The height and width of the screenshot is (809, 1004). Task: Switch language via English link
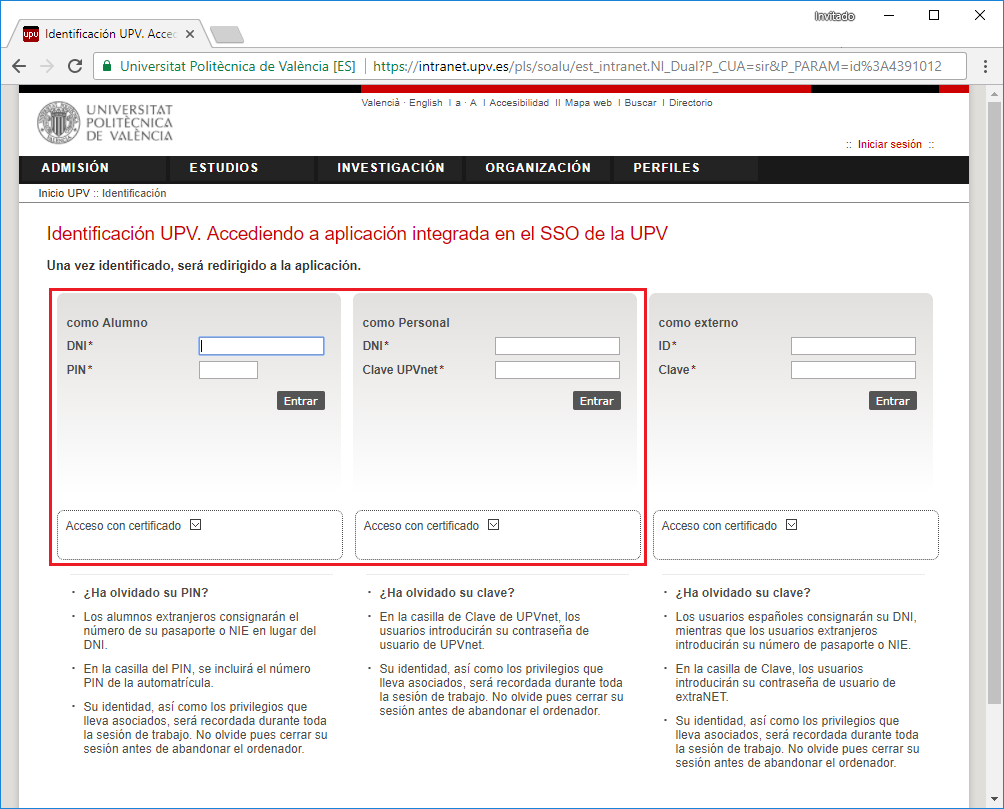[425, 103]
